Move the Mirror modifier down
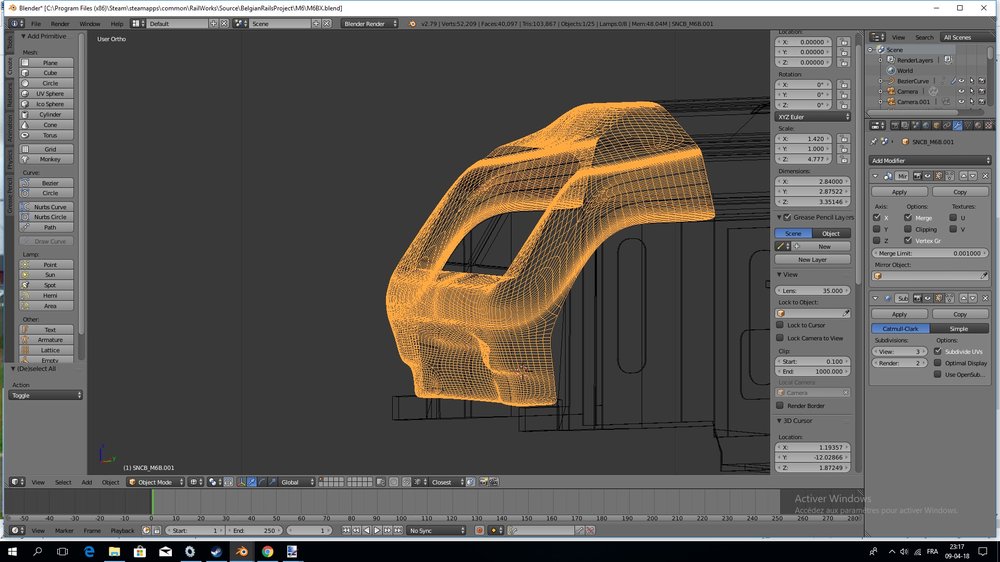Viewport: 1000px width, 562px height. tap(973, 175)
